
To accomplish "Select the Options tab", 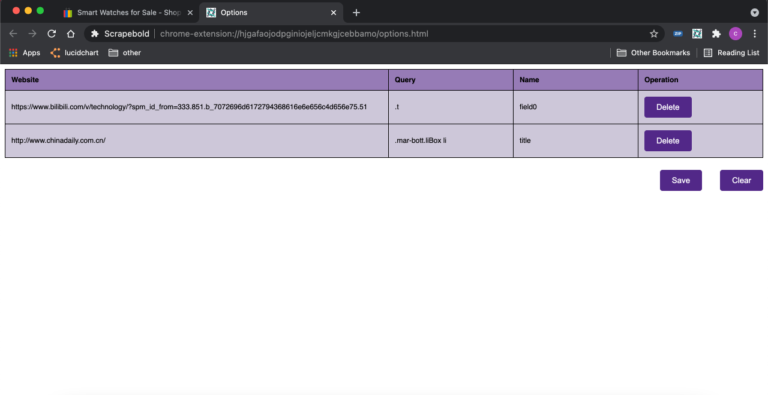I will pyautogui.click(x=271, y=13).
